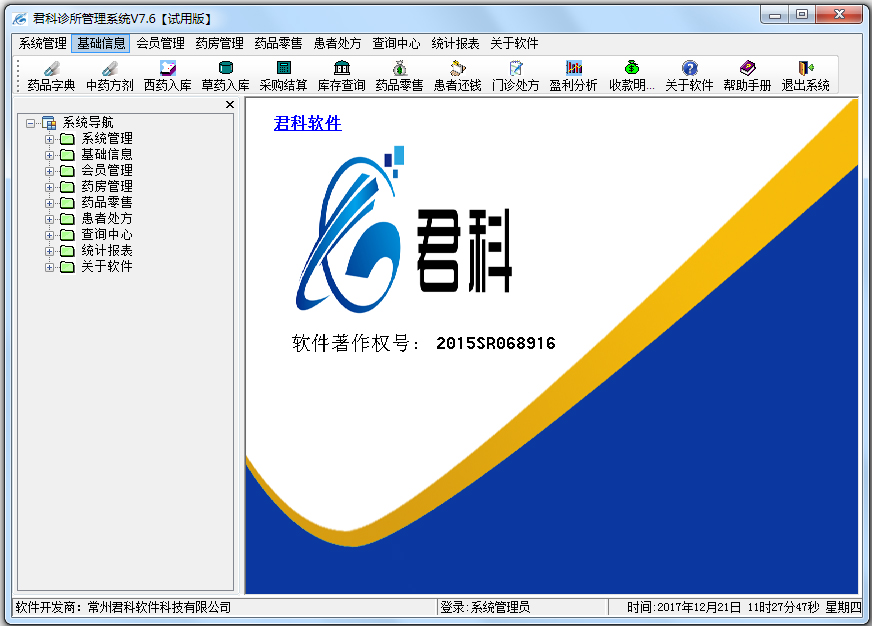Click the 登录:系统管理员 status bar entry
The width and height of the screenshot is (872, 626).
coord(485,607)
